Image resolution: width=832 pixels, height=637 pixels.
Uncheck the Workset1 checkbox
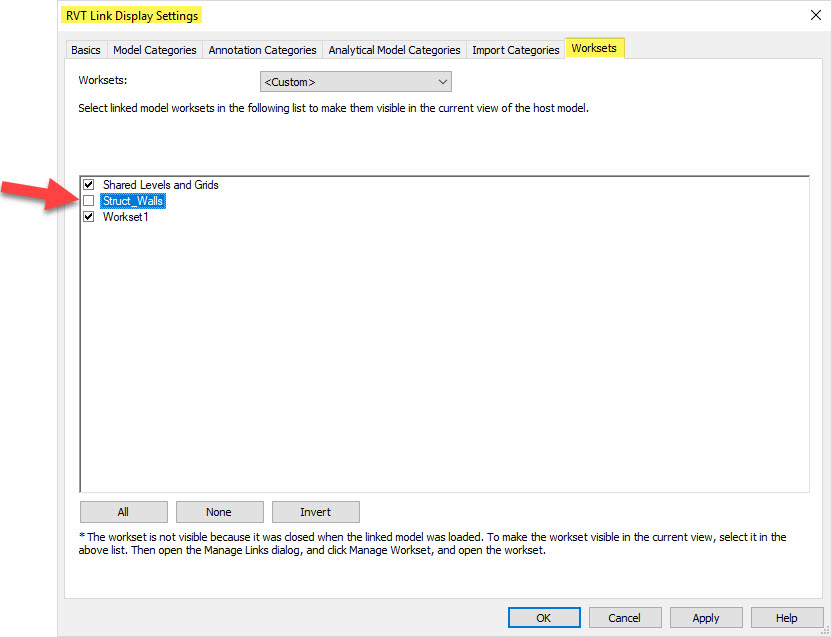(x=89, y=217)
